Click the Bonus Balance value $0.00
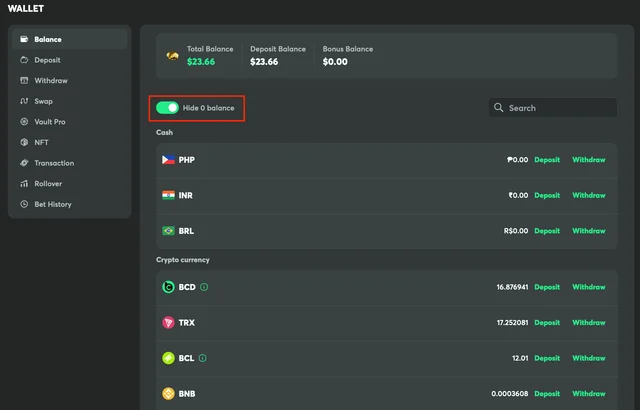Screen dimensions: 640x410 pos(335,62)
